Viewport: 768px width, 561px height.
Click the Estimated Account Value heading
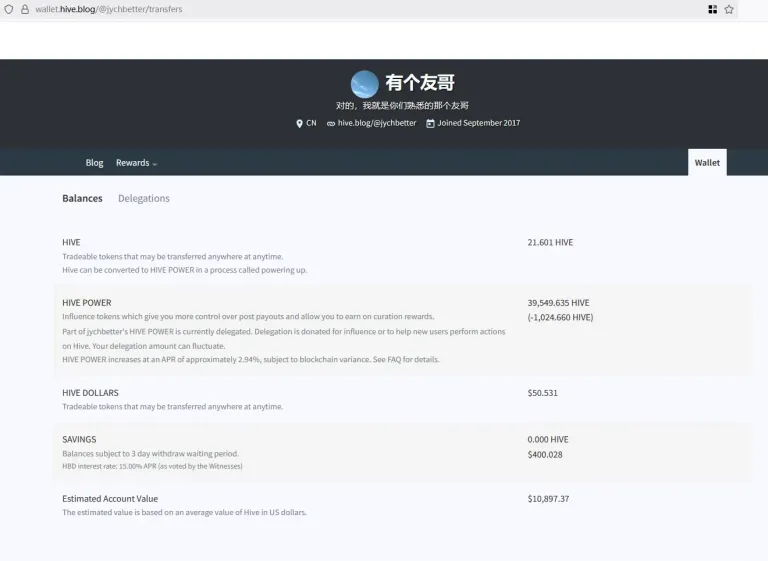(x=110, y=499)
